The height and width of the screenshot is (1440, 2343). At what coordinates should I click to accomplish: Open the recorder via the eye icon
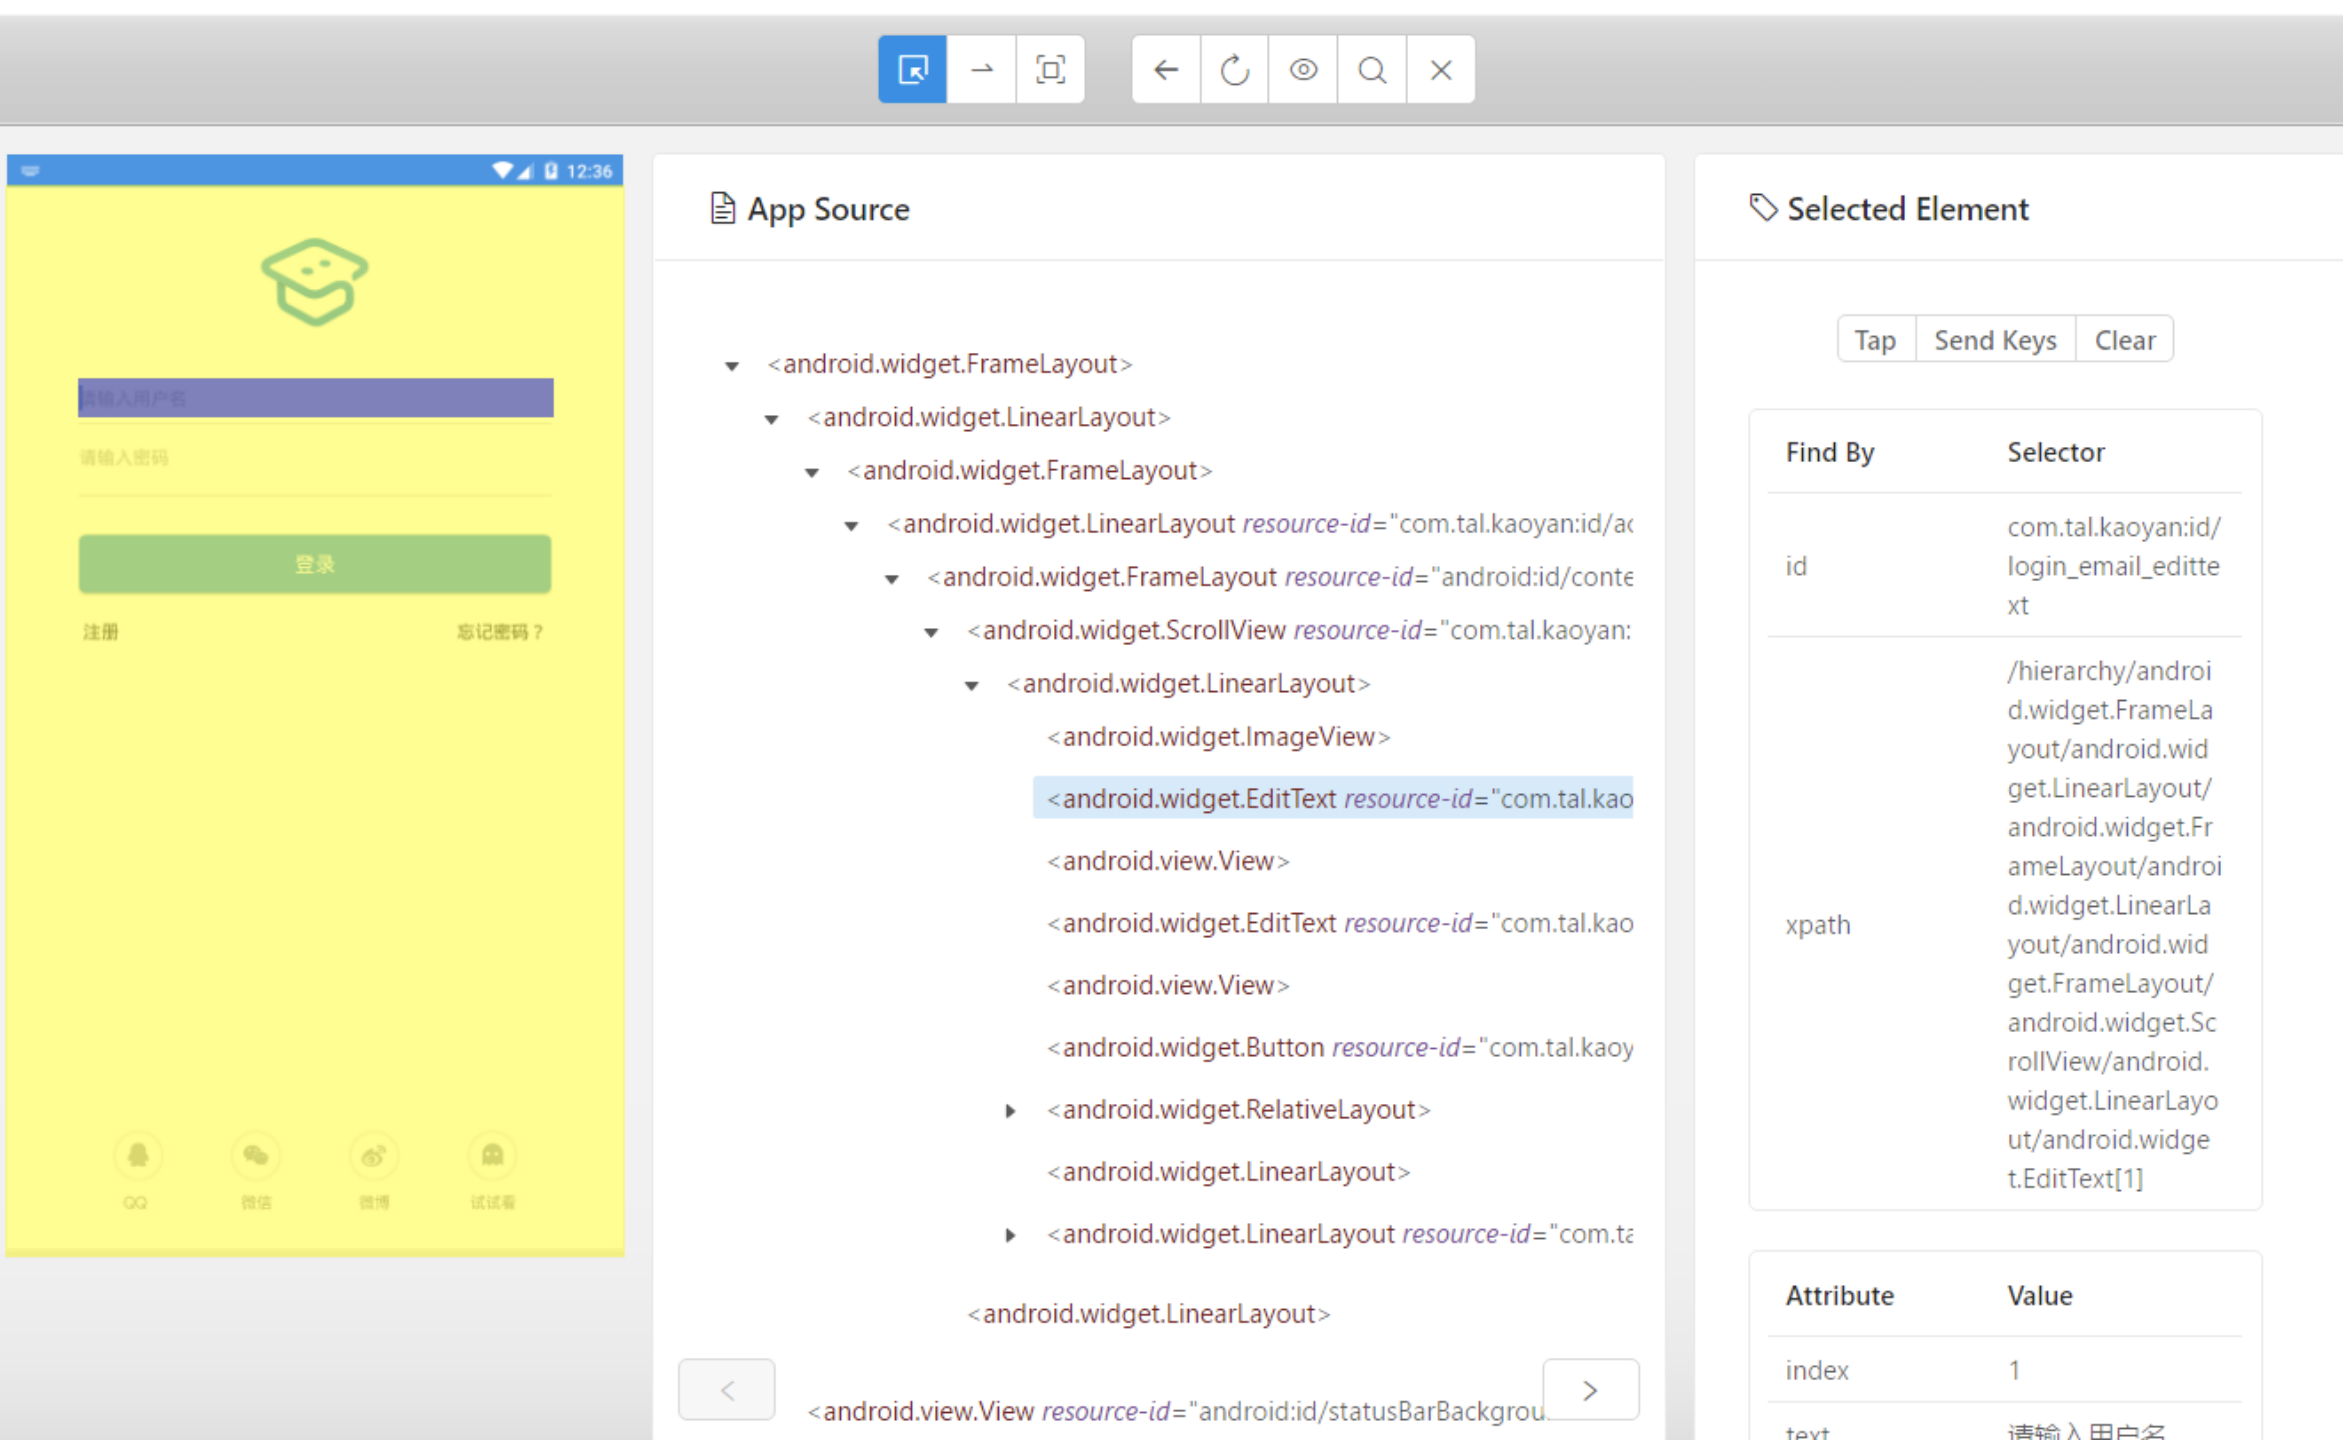(1302, 70)
